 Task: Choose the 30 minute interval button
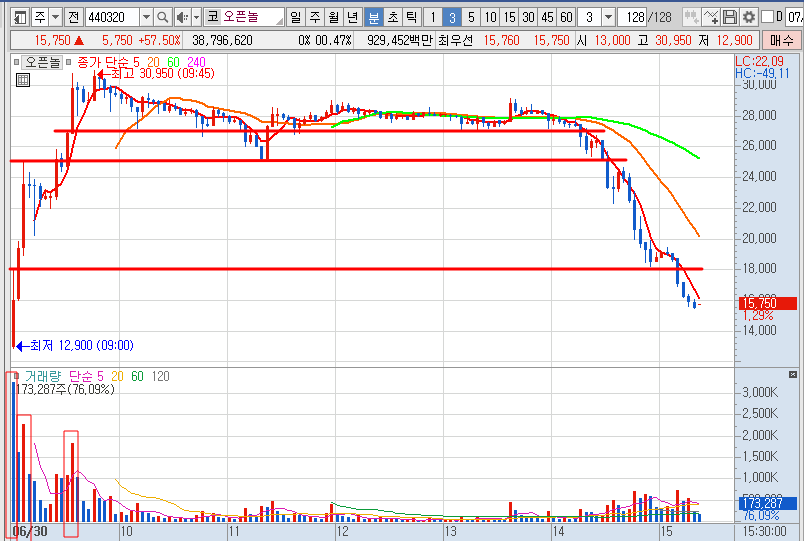click(528, 17)
